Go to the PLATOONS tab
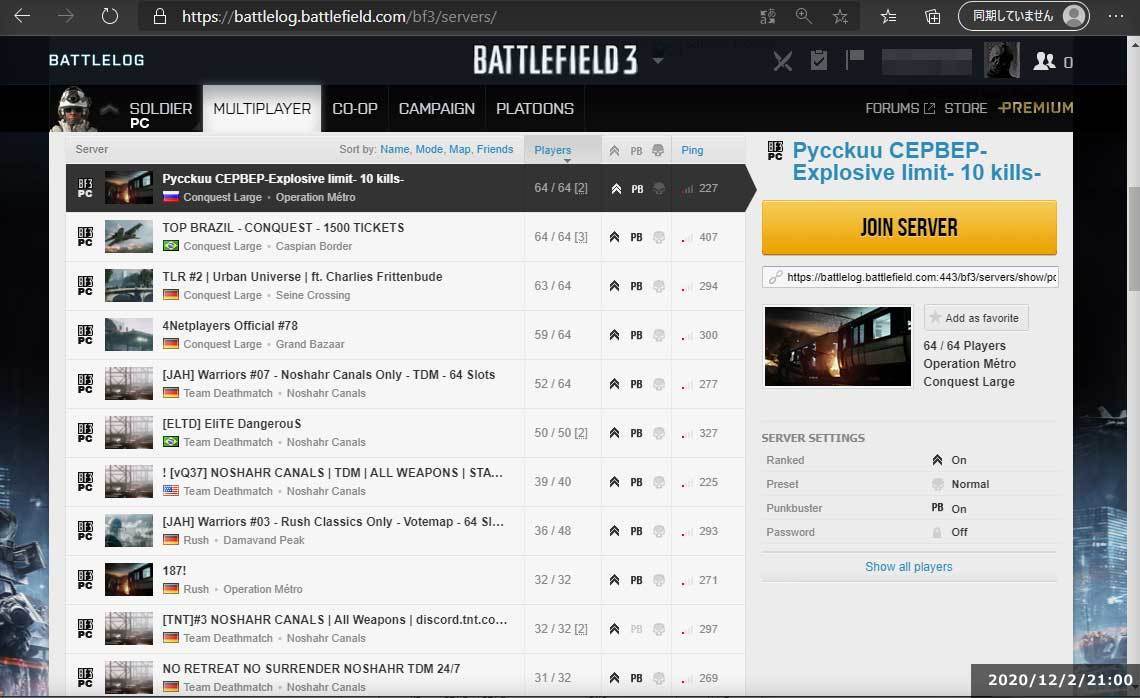1140x698 pixels. 534,108
